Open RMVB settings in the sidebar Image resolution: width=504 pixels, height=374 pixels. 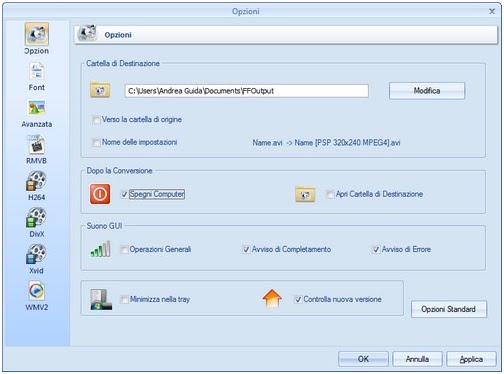36,145
